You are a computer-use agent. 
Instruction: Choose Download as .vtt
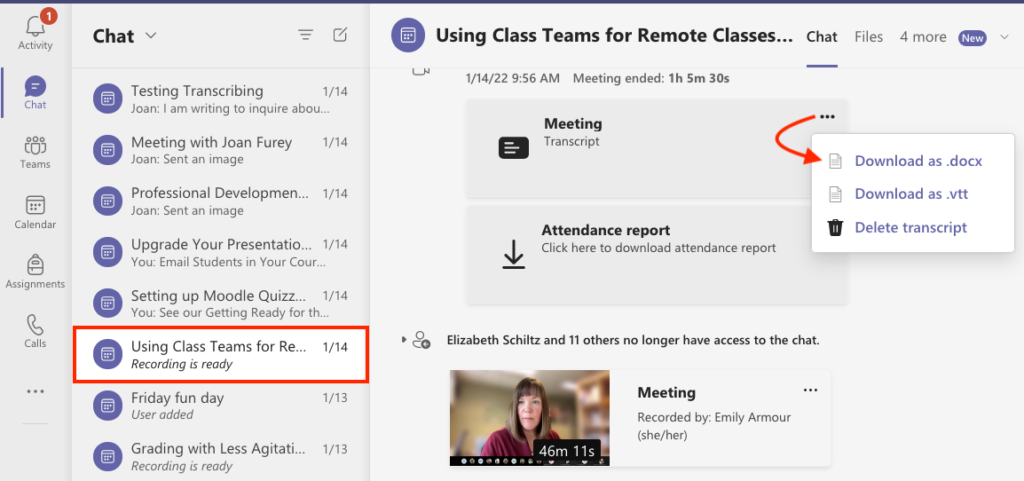[911, 194]
